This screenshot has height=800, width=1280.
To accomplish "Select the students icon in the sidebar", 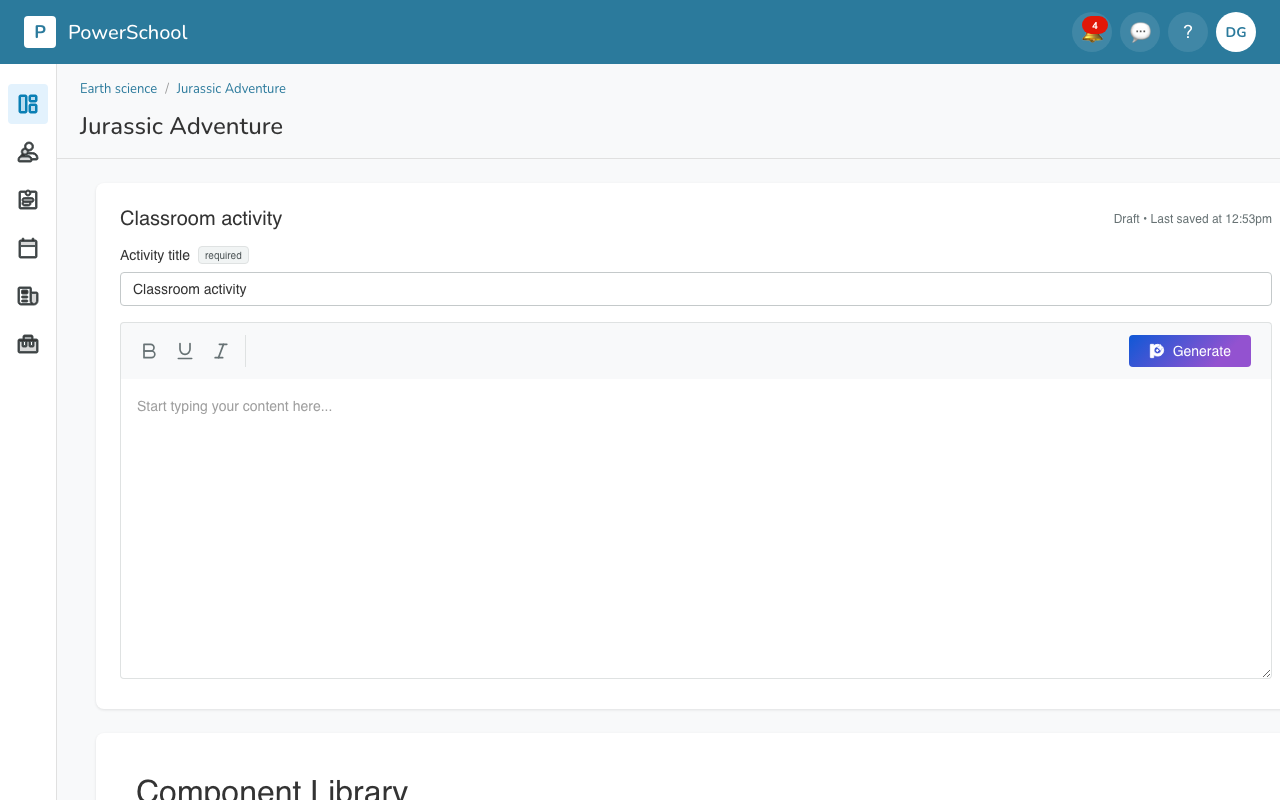I will [x=28, y=152].
